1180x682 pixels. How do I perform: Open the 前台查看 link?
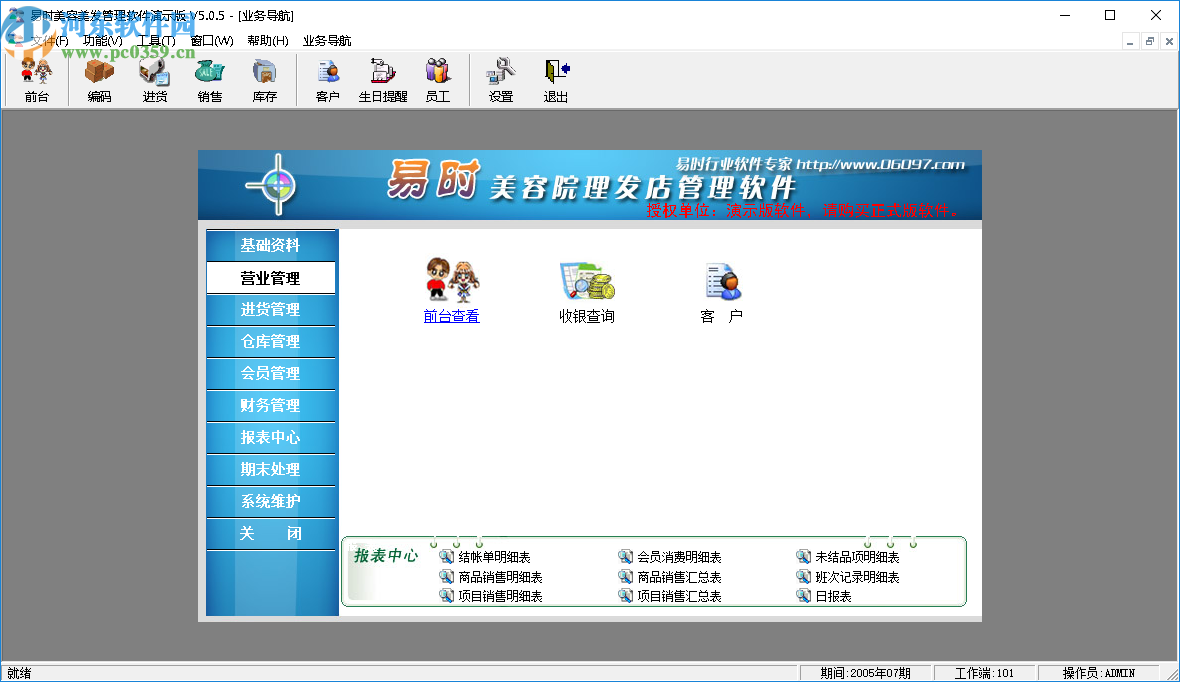(451, 316)
